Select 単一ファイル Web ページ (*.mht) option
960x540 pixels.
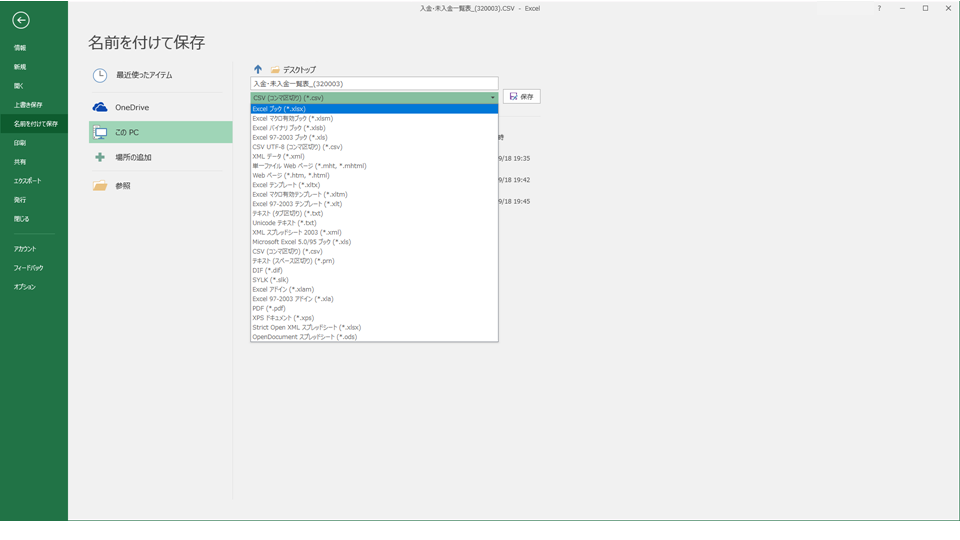tap(374, 166)
